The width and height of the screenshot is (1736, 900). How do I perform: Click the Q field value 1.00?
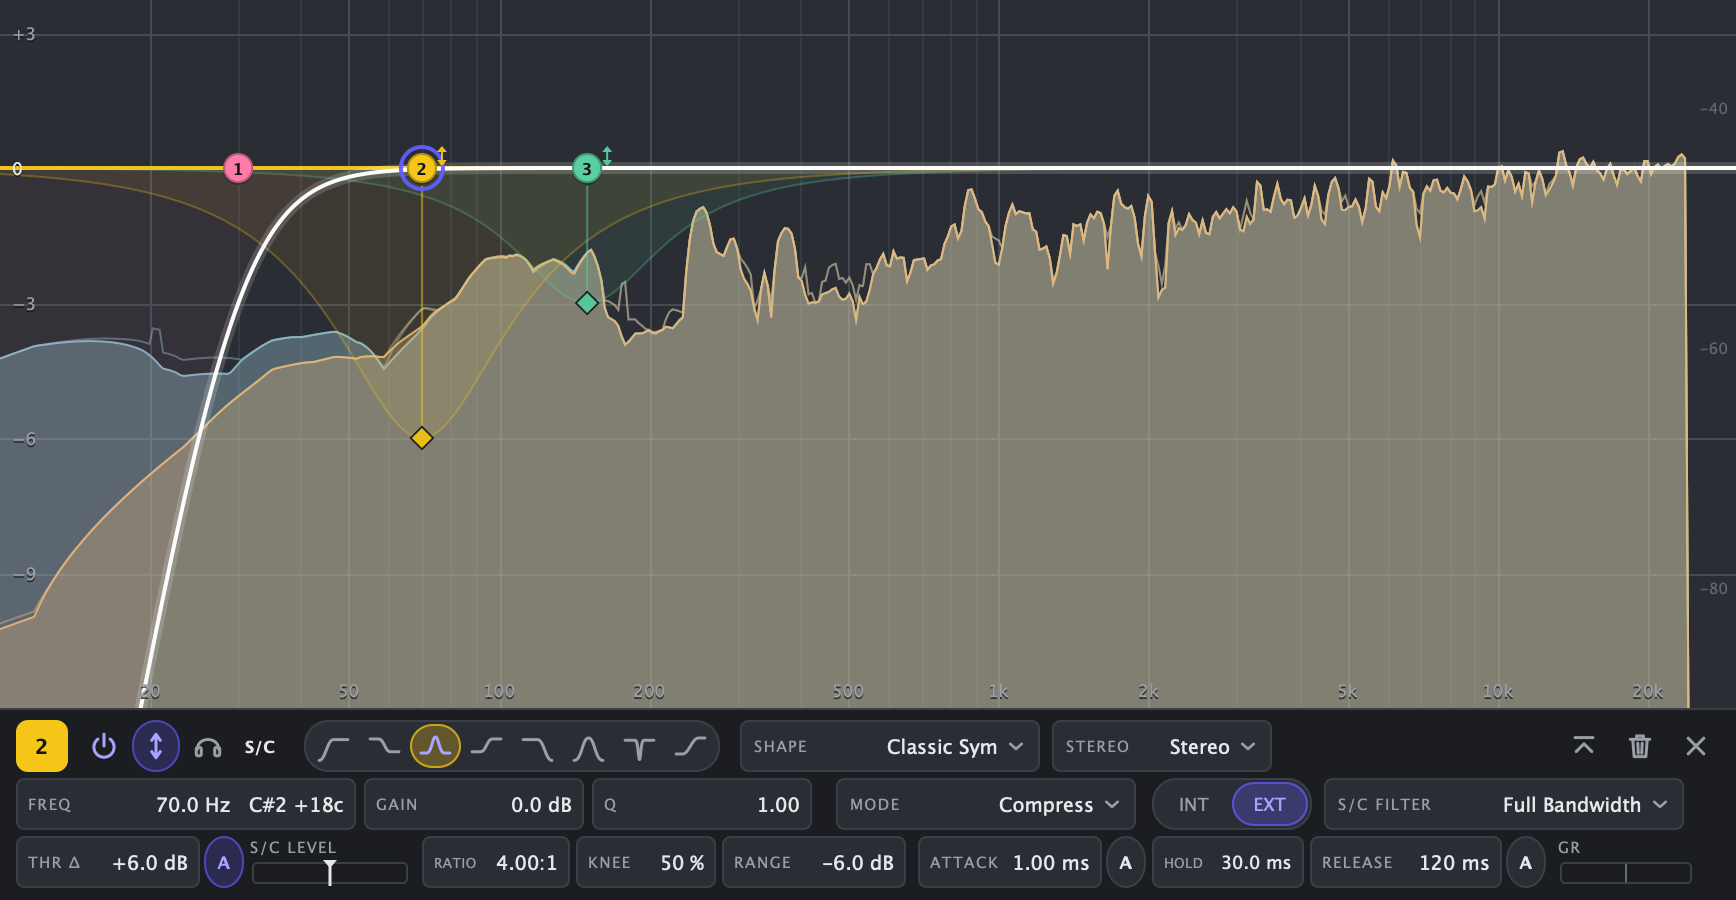[x=702, y=805]
